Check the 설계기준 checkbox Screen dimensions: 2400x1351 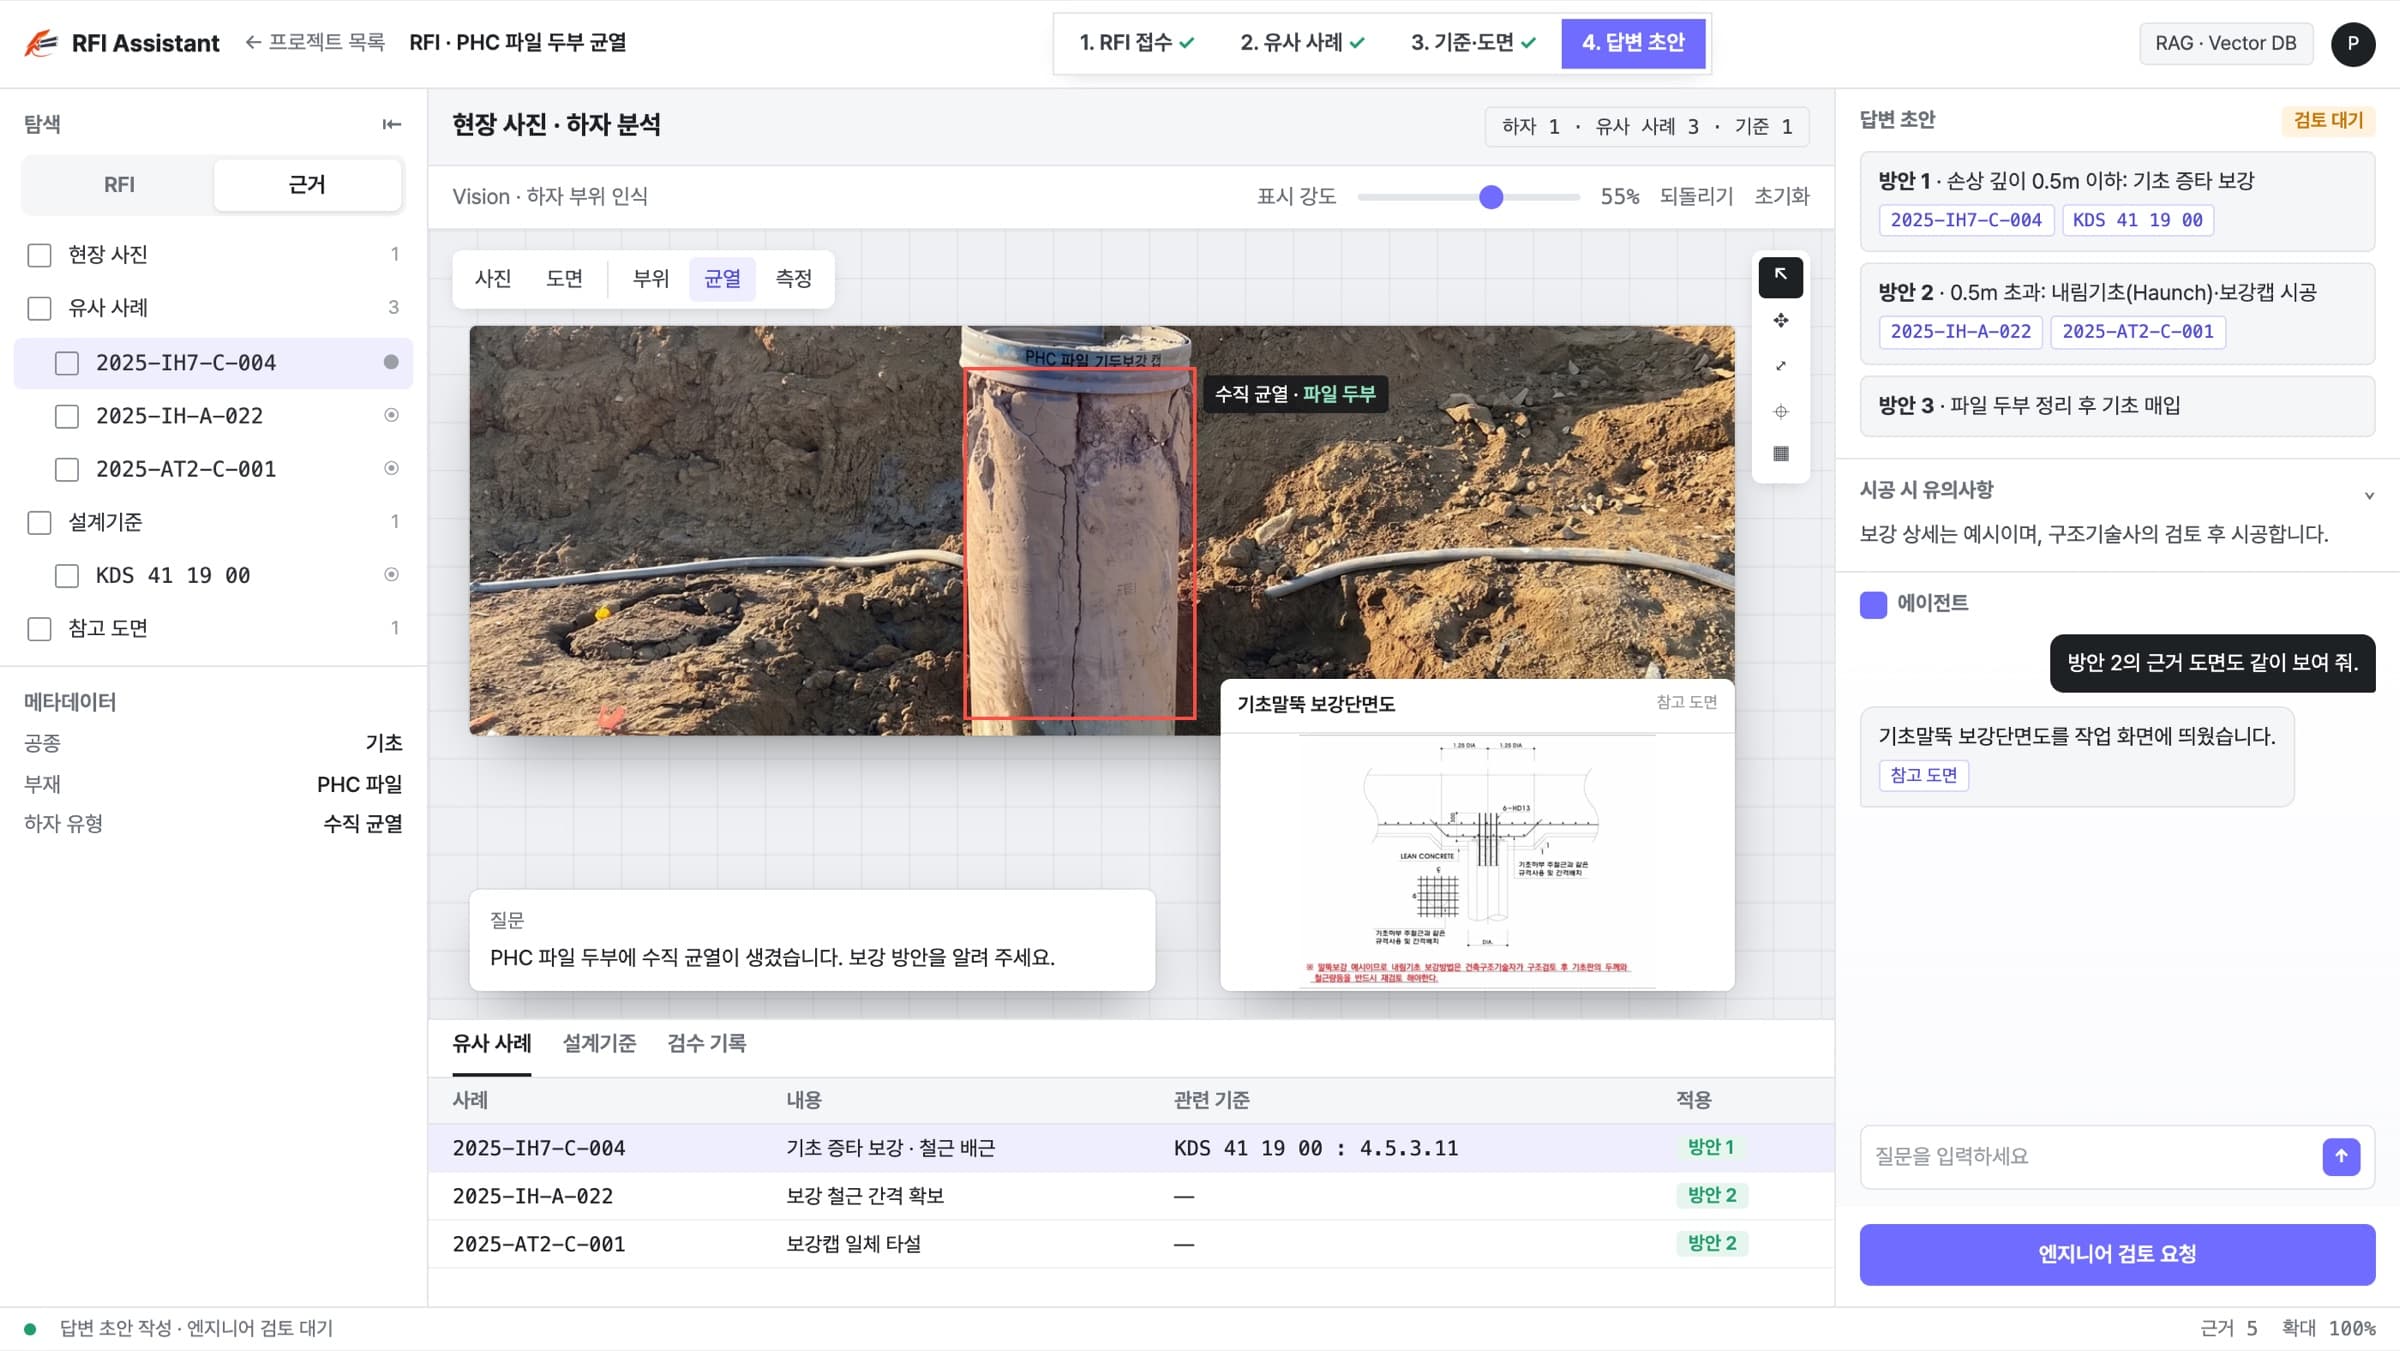point(39,522)
